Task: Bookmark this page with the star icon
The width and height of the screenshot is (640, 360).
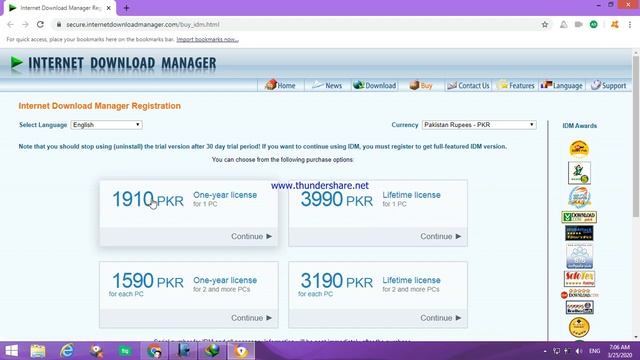Action: tap(545, 24)
